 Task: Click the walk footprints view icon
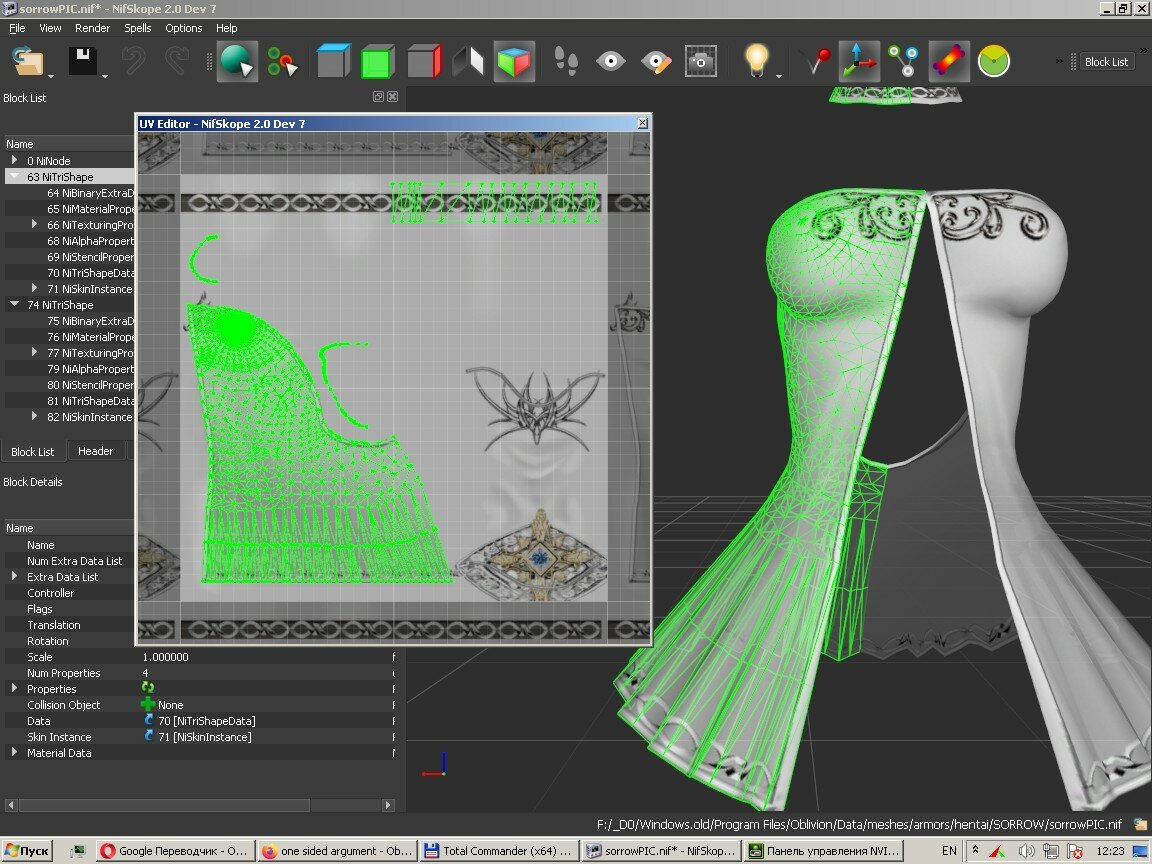point(565,61)
